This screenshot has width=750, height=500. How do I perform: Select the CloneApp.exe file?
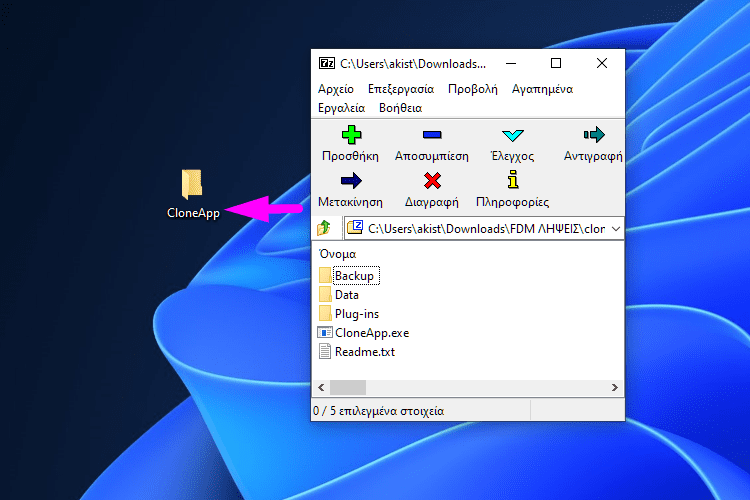371,333
